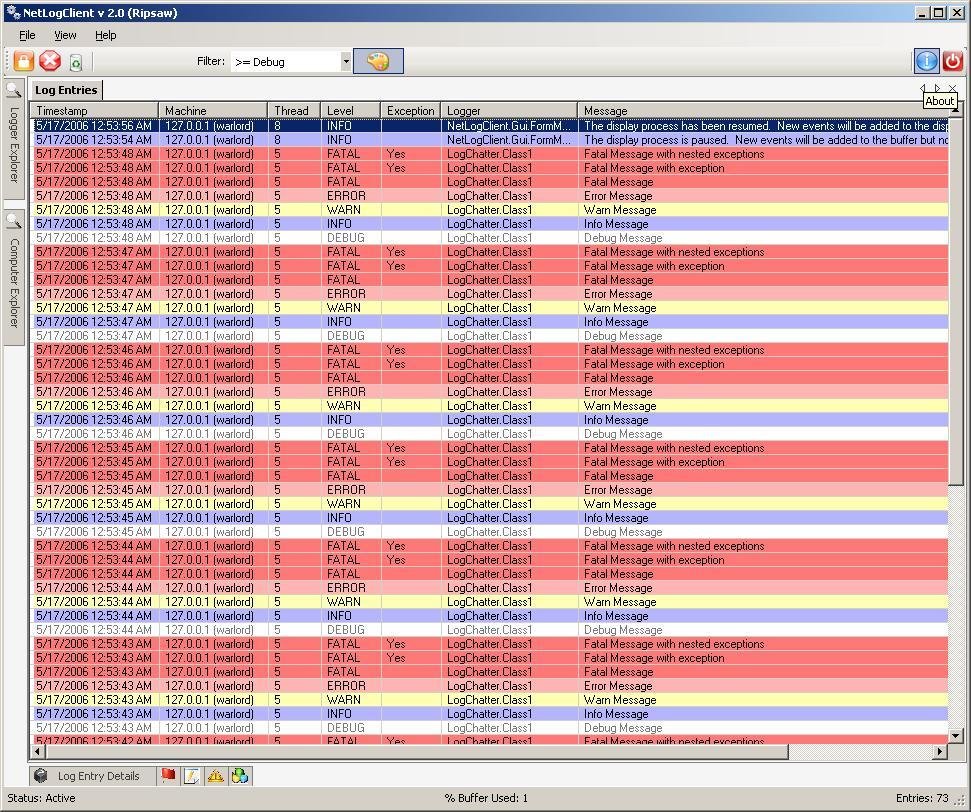Viewport: 971px width, 812px height.
Task: Click the recycle/refresh toolbar icon
Action: pyautogui.click(x=76, y=61)
